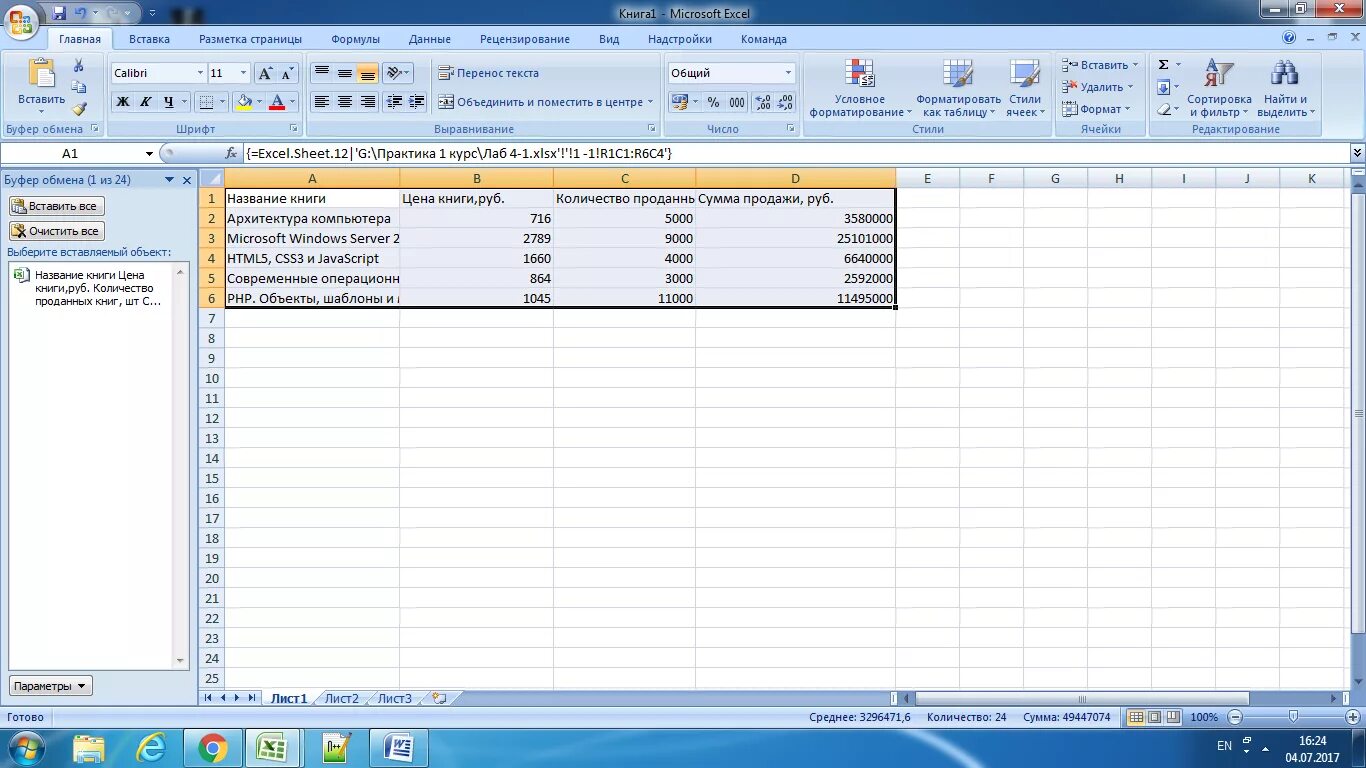Click Объединить и поместить в центре
Screen dimensions: 1366x768
546,102
